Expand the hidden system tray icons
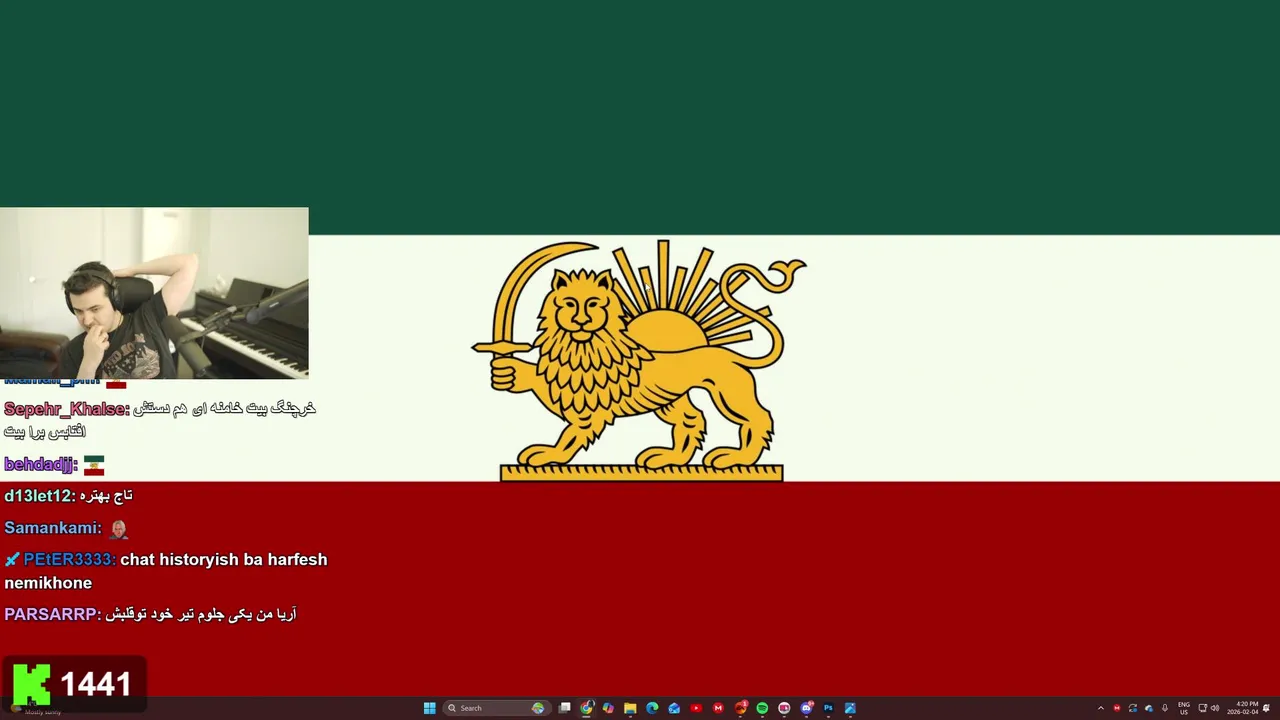The width and height of the screenshot is (1280, 720). 1101,708
